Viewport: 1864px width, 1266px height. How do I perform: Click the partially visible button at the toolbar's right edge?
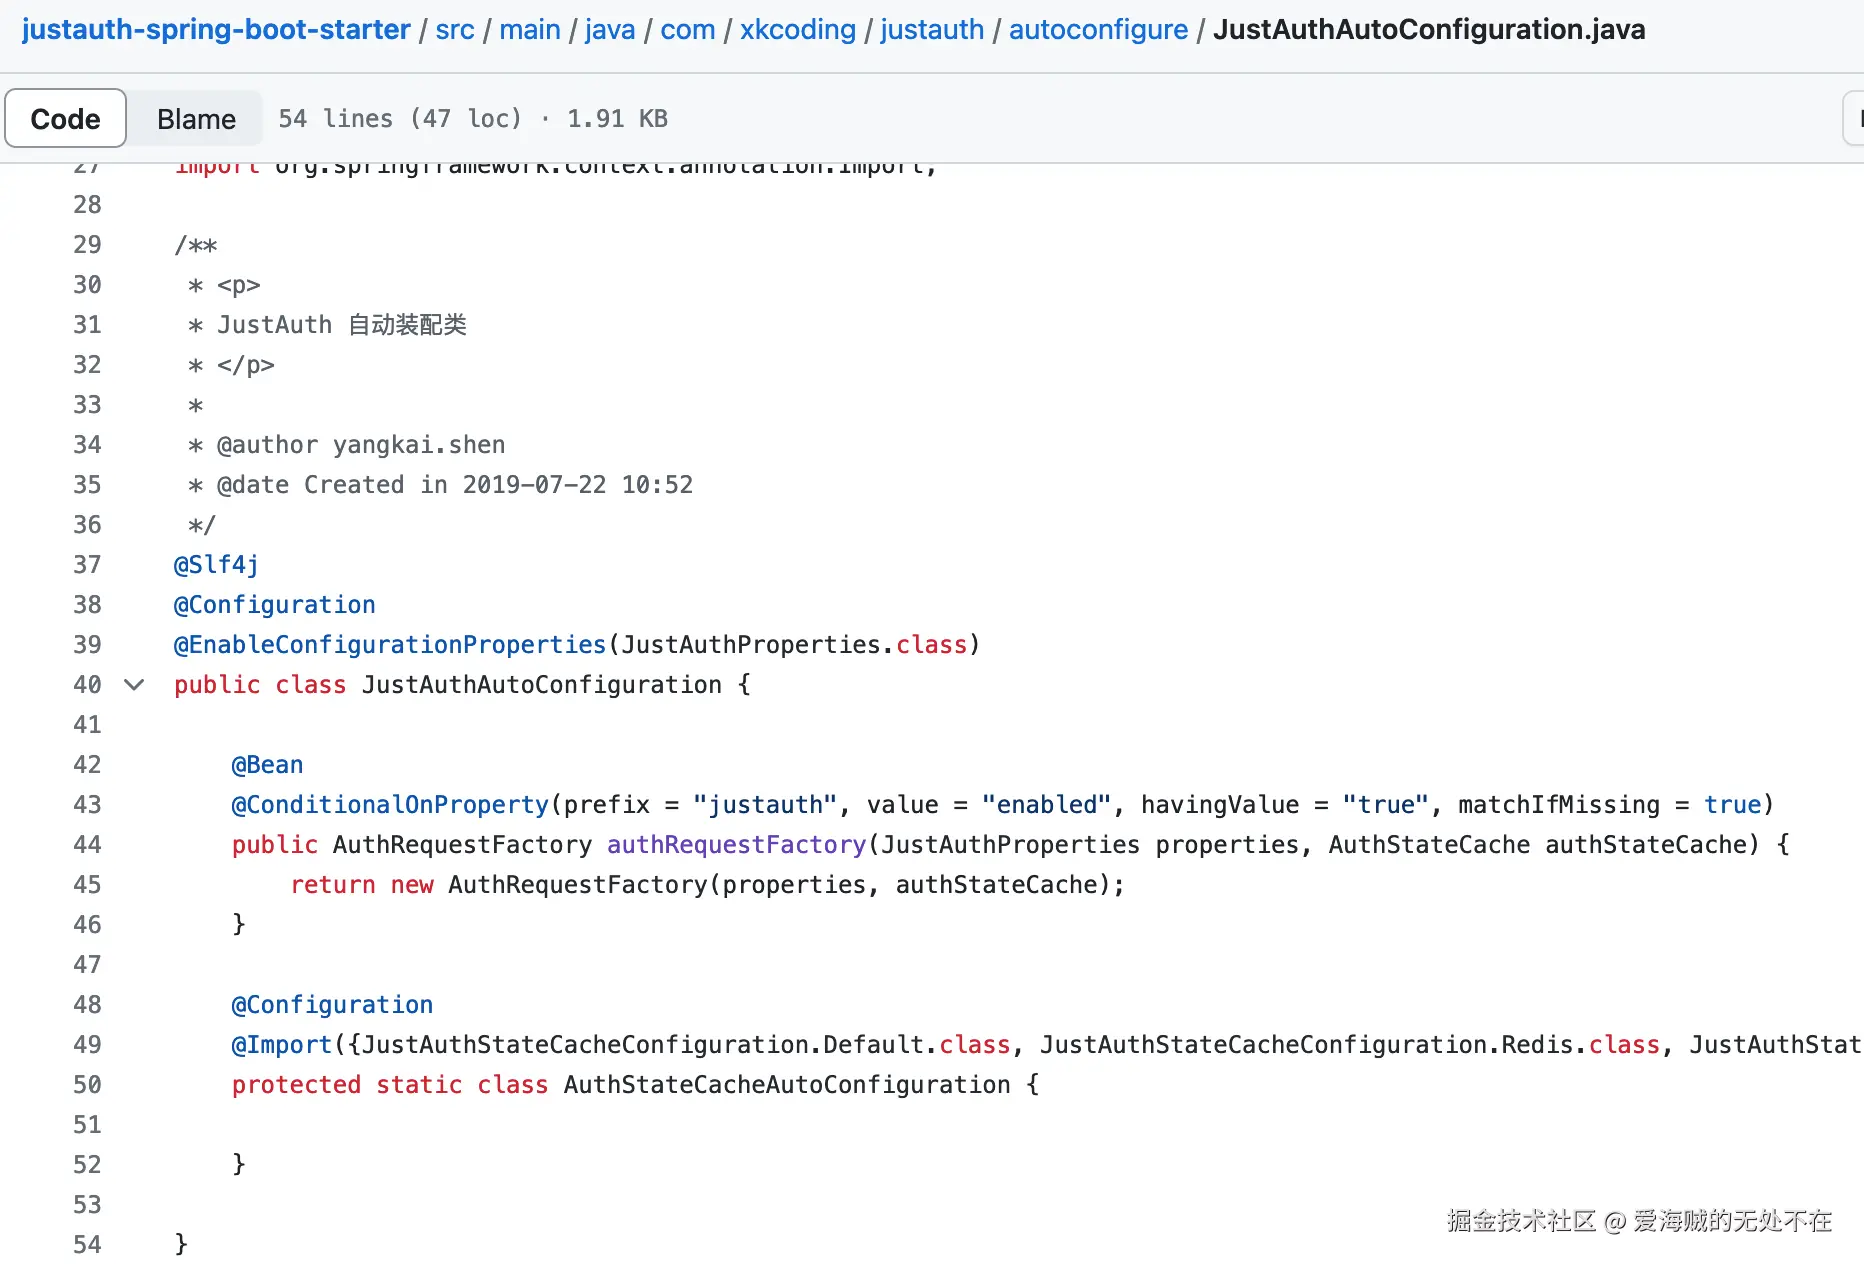[x=1853, y=119]
